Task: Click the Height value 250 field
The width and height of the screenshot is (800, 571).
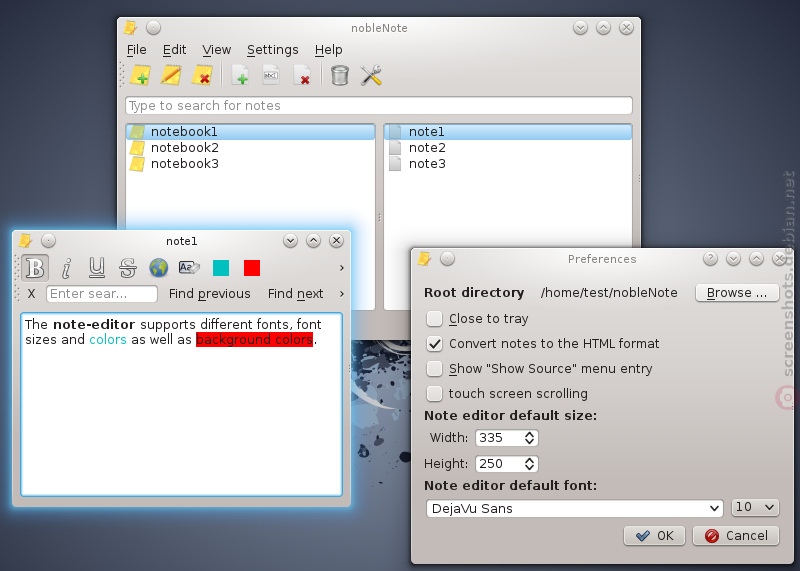Action: tap(500, 464)
